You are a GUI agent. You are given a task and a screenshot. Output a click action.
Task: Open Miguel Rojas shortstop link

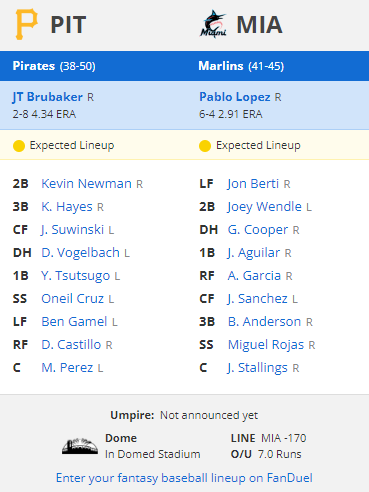pos(266,345)
